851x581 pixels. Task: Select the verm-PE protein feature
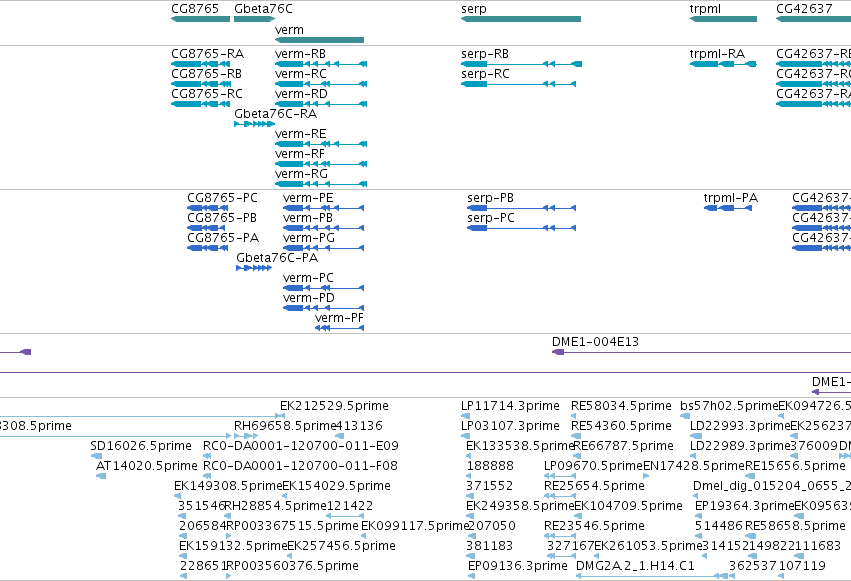323,208
